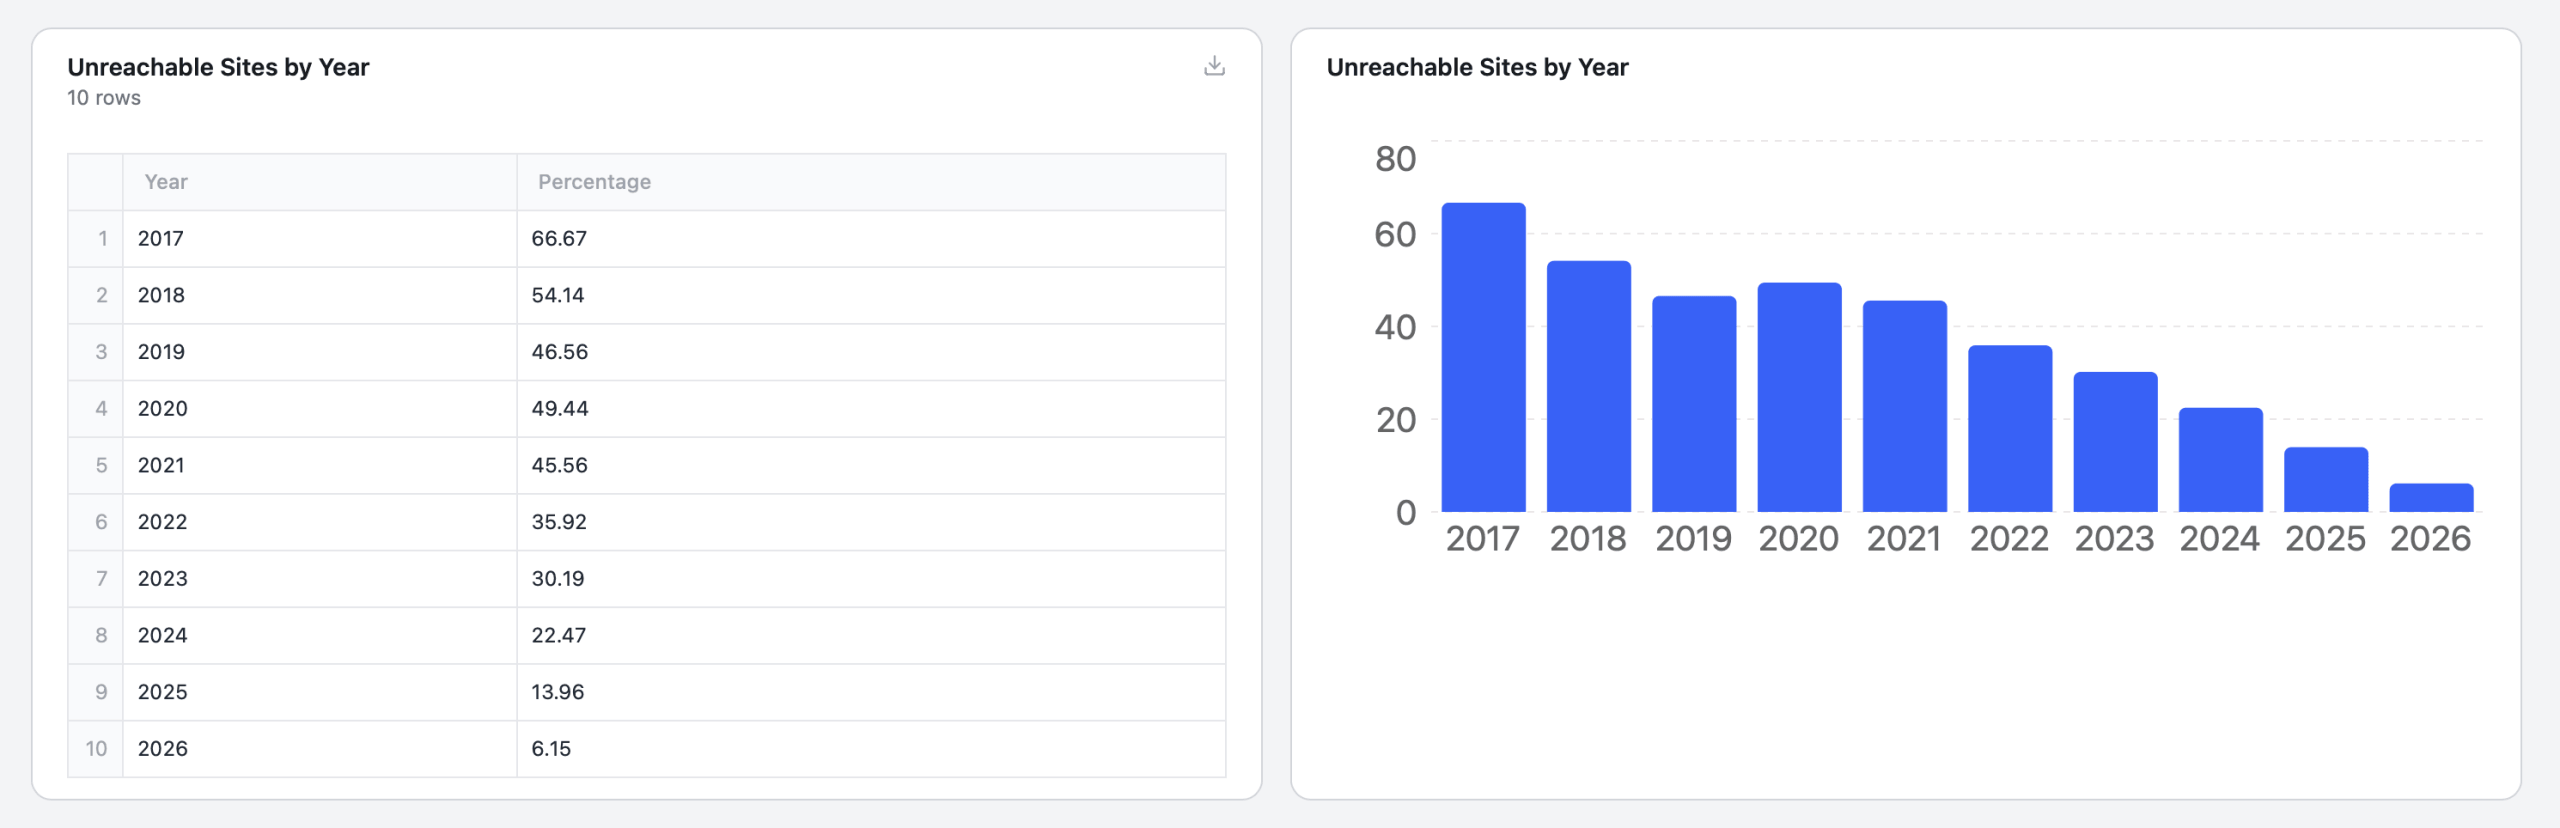
Task: Click the Percentage column header
Action: tap(594, 182)
